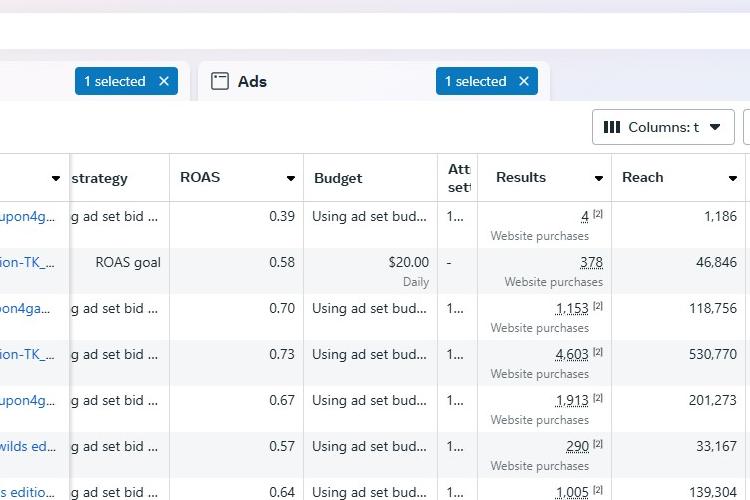
Task: Click the dropdown arrow left of strategy column
Action: [56, 179]
